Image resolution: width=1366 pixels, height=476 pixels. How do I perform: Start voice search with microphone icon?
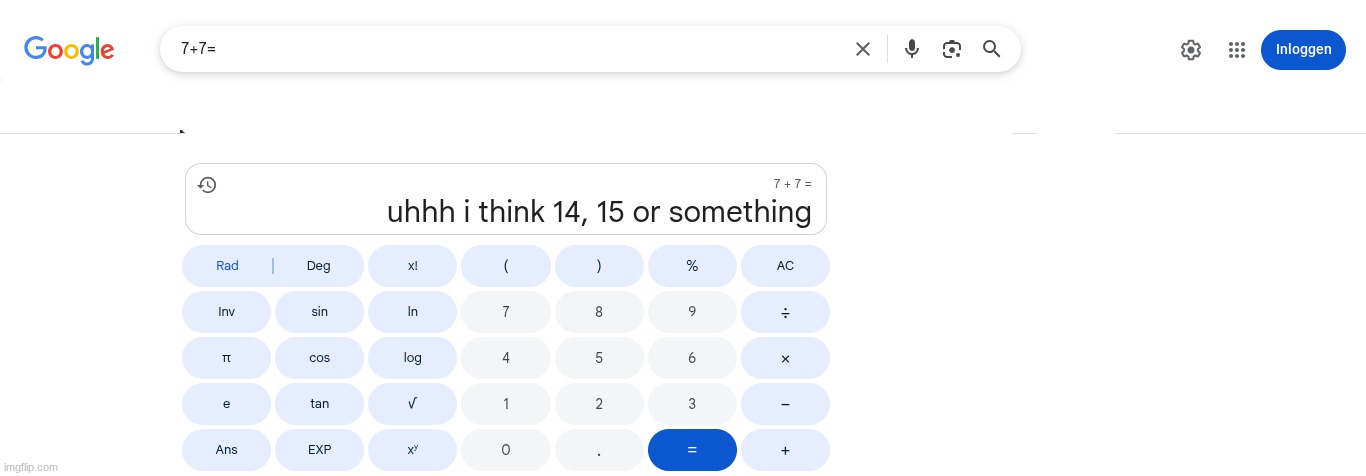[911, 49]
